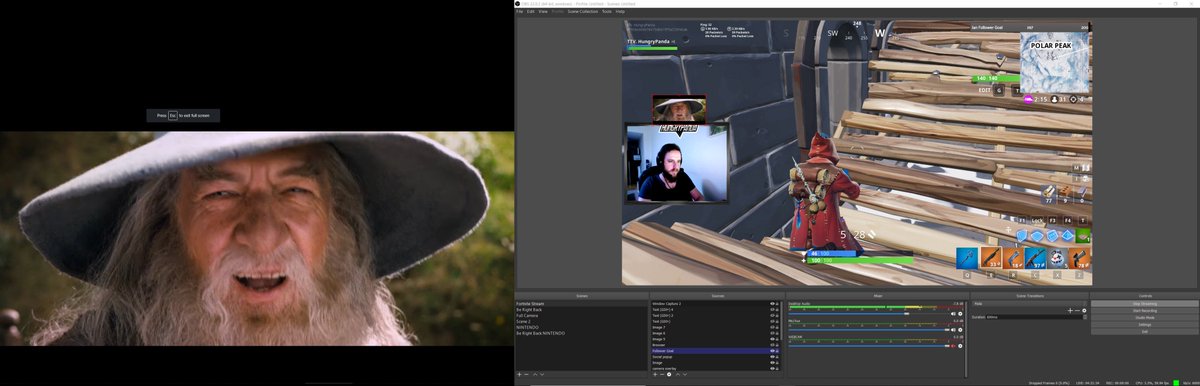
Task: Select the Window Capture 2 source row
Action: (715, 303)
